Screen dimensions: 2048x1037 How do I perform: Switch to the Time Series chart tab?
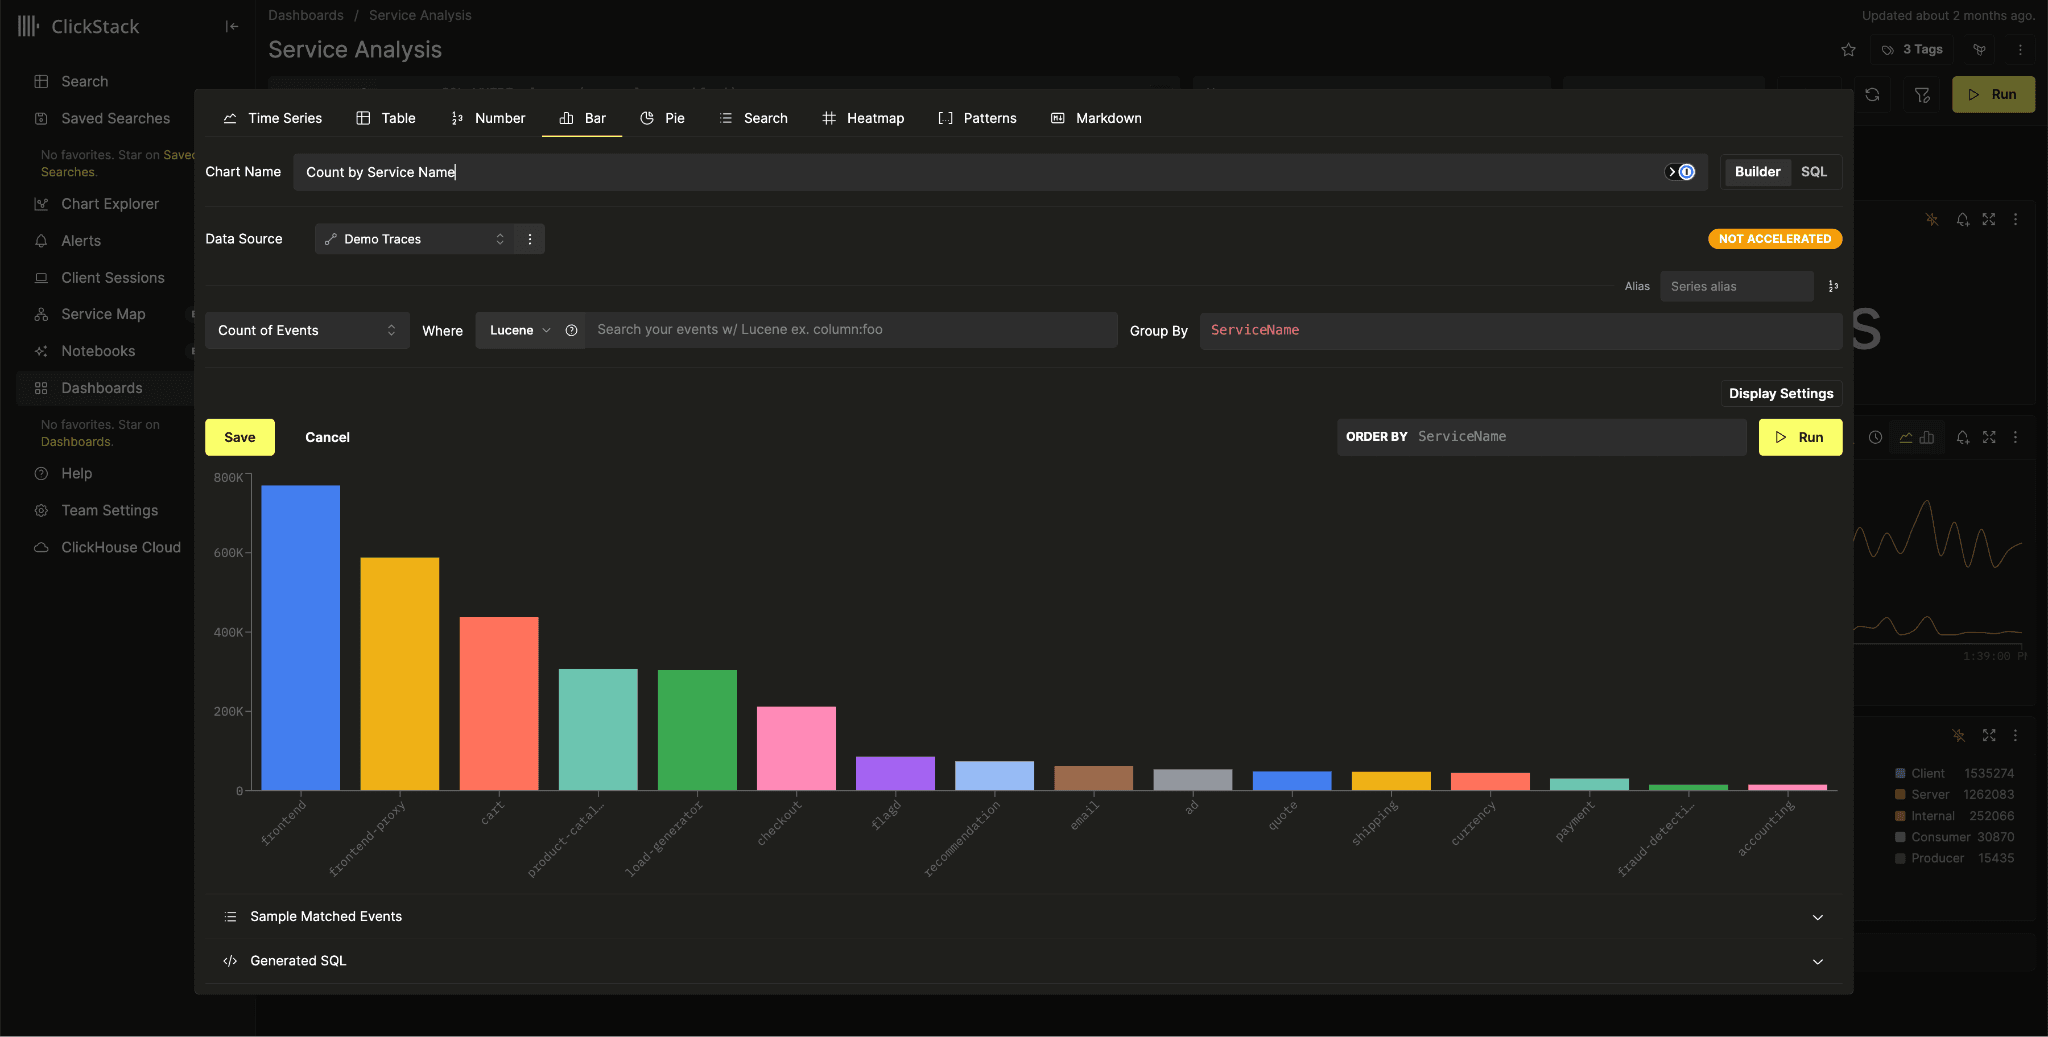point(272,118)
